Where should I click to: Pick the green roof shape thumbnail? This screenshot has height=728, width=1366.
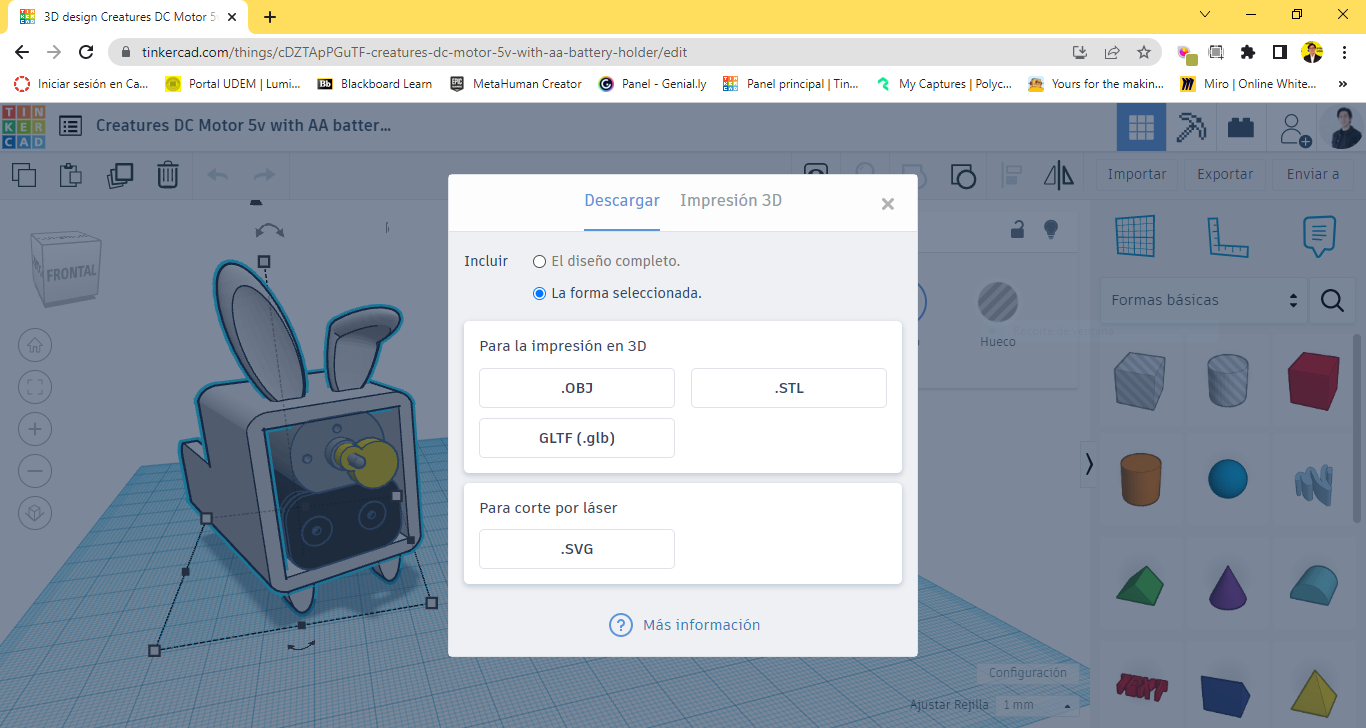(1141, 586)
